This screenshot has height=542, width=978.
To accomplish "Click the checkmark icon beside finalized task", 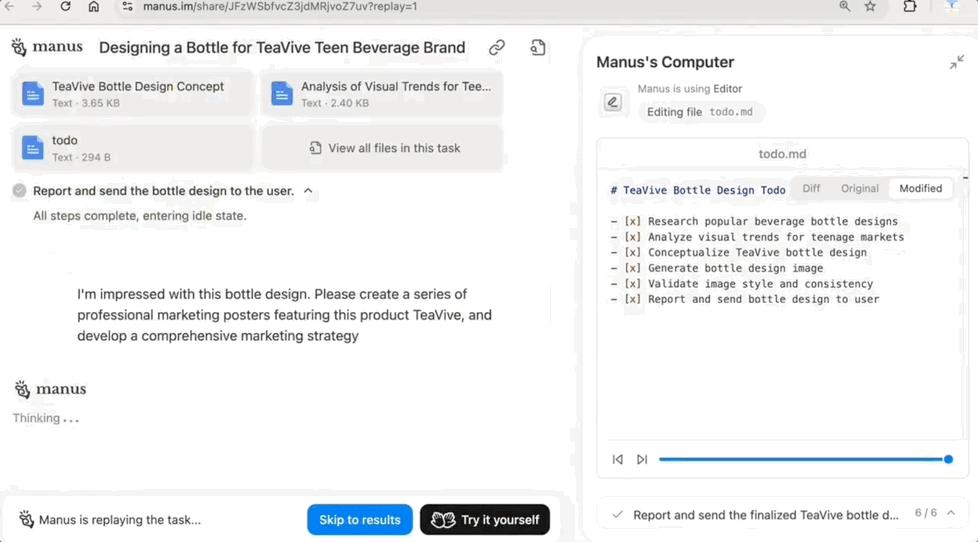I will click(x=617, y=515).
